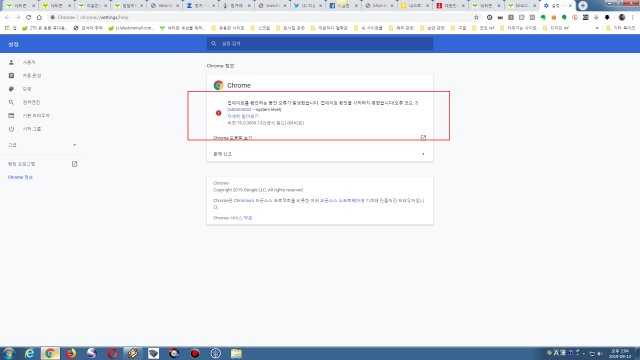Open Chrome three-dot menu
Image resolution: width=640 pixels, height=360 pixels.
coord(633,18)
